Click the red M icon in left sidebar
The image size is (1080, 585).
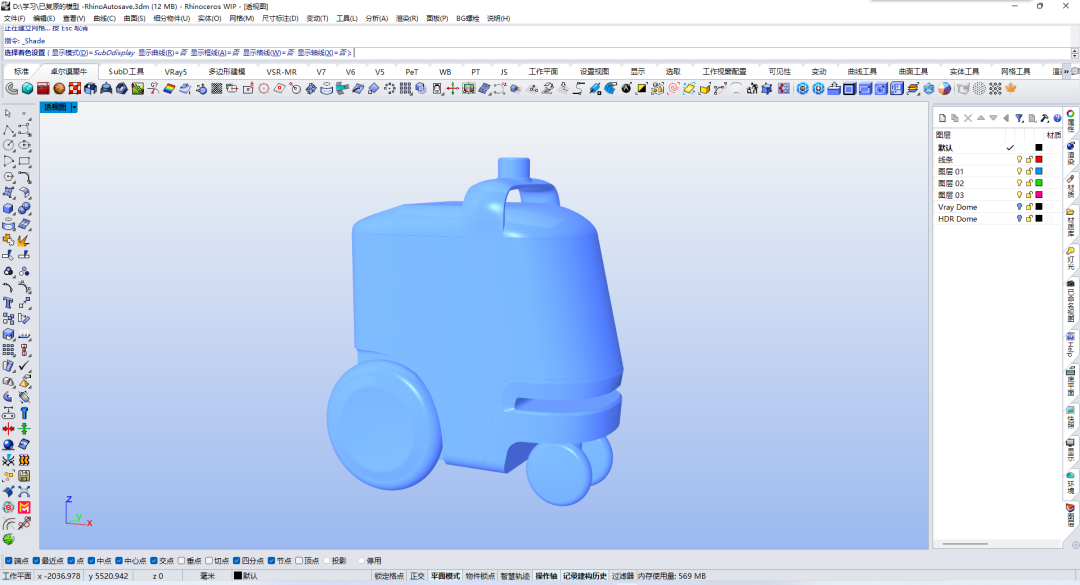(24, 507)
